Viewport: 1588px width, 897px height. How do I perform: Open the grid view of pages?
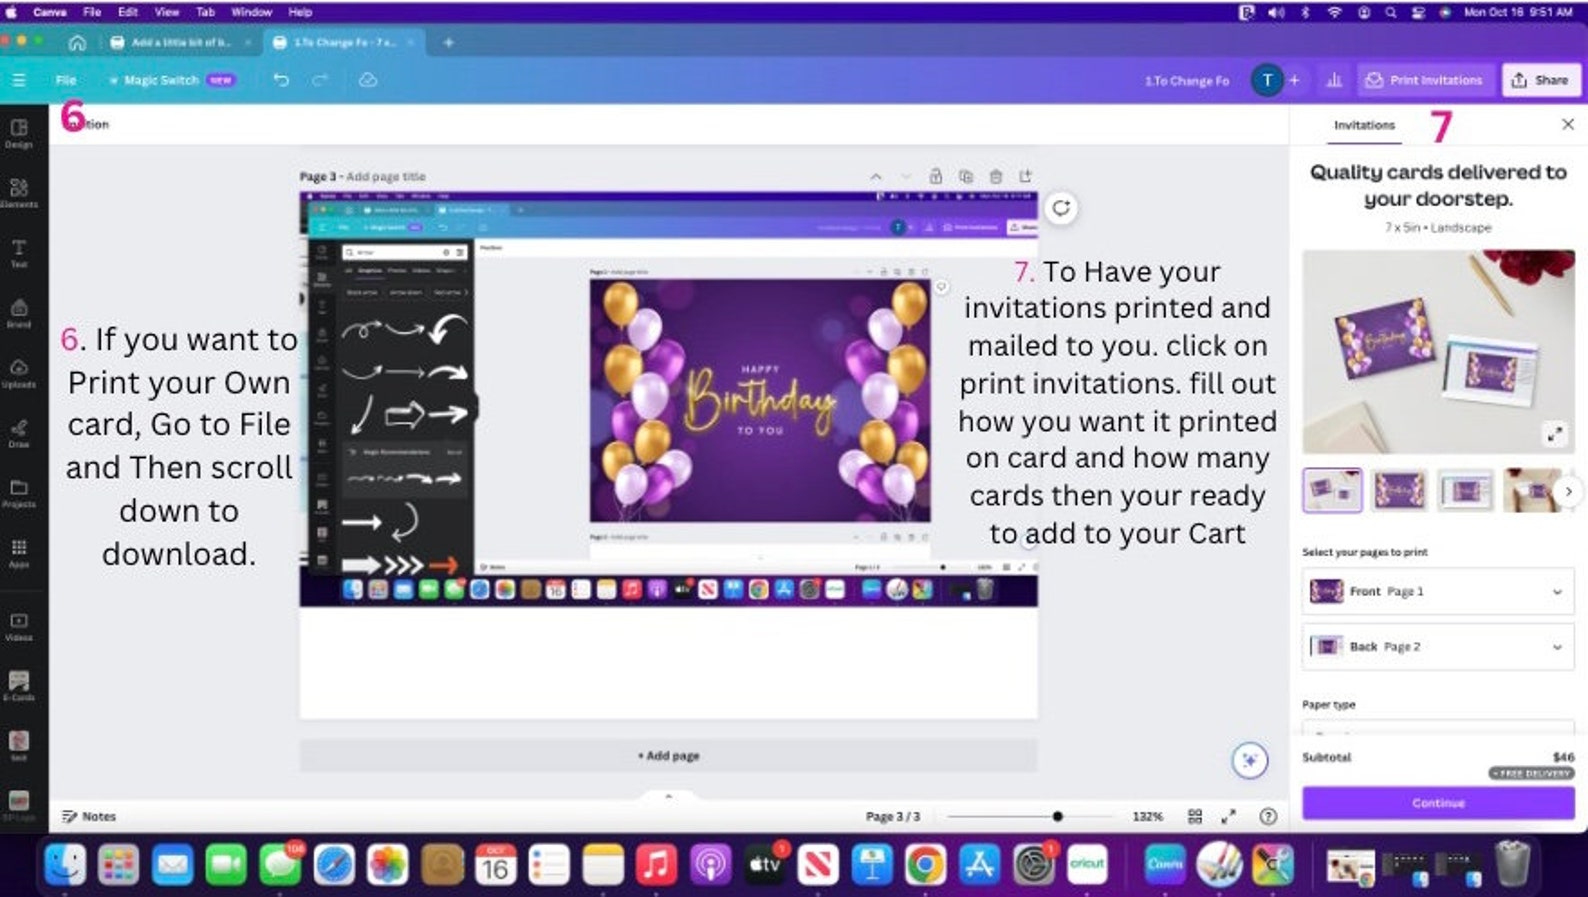point(1195,817)
